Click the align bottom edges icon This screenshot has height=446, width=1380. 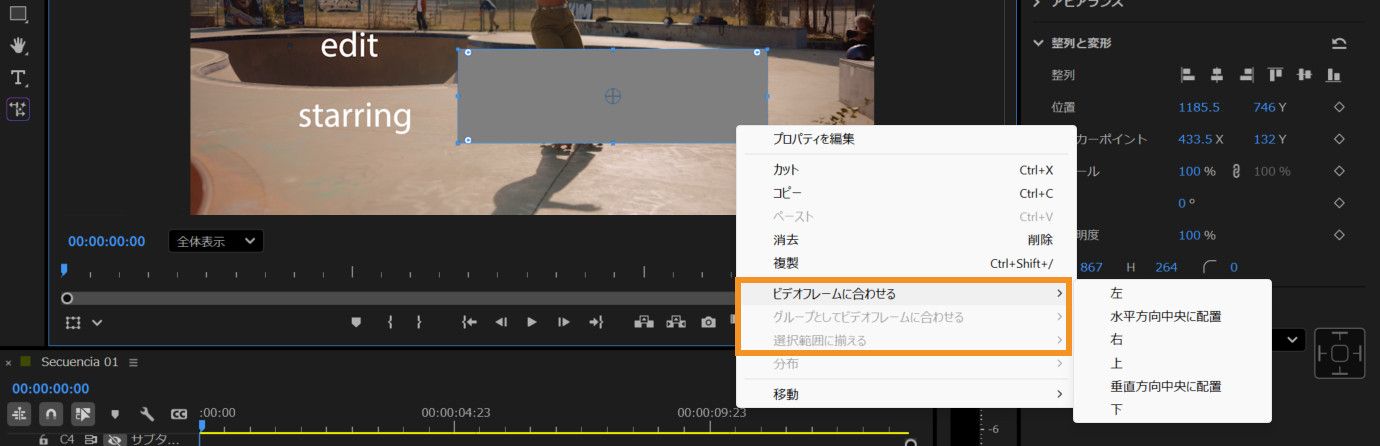click(x=1333, y=75)
